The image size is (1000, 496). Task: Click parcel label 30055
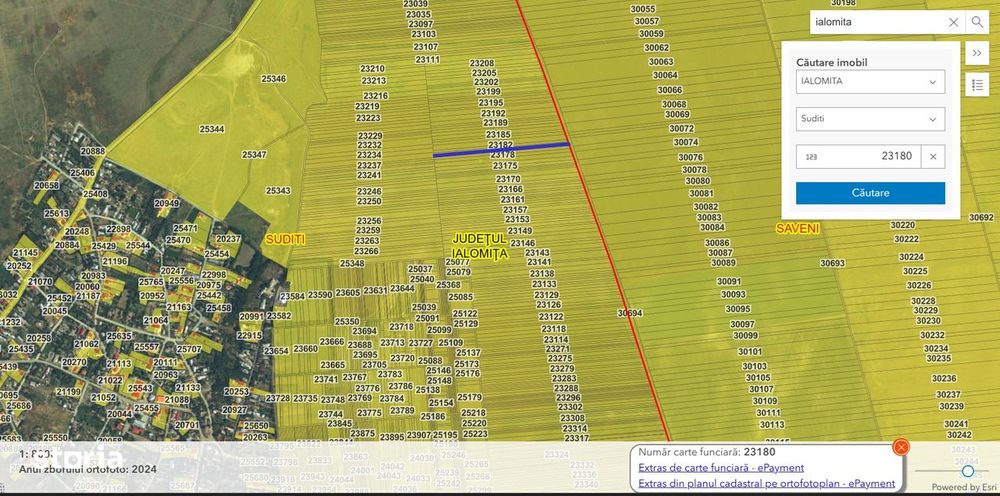643,10
